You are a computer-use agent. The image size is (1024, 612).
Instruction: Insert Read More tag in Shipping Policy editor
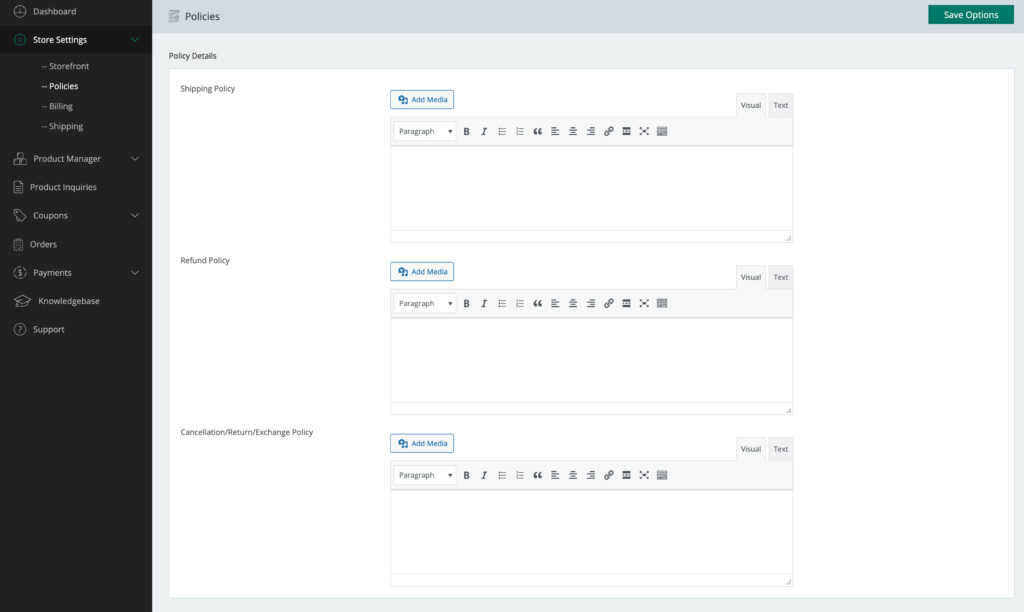(626, 131)
